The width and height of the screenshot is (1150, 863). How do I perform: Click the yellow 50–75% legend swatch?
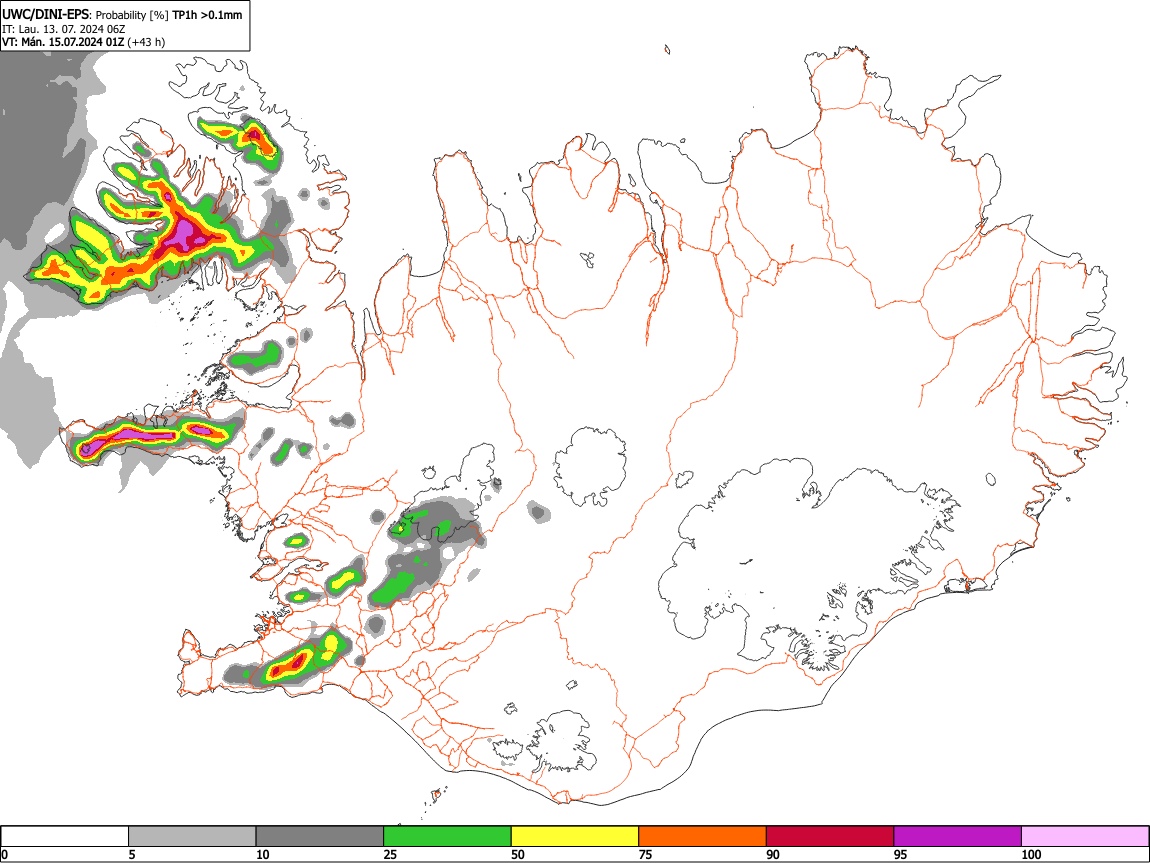coord(575,836)
